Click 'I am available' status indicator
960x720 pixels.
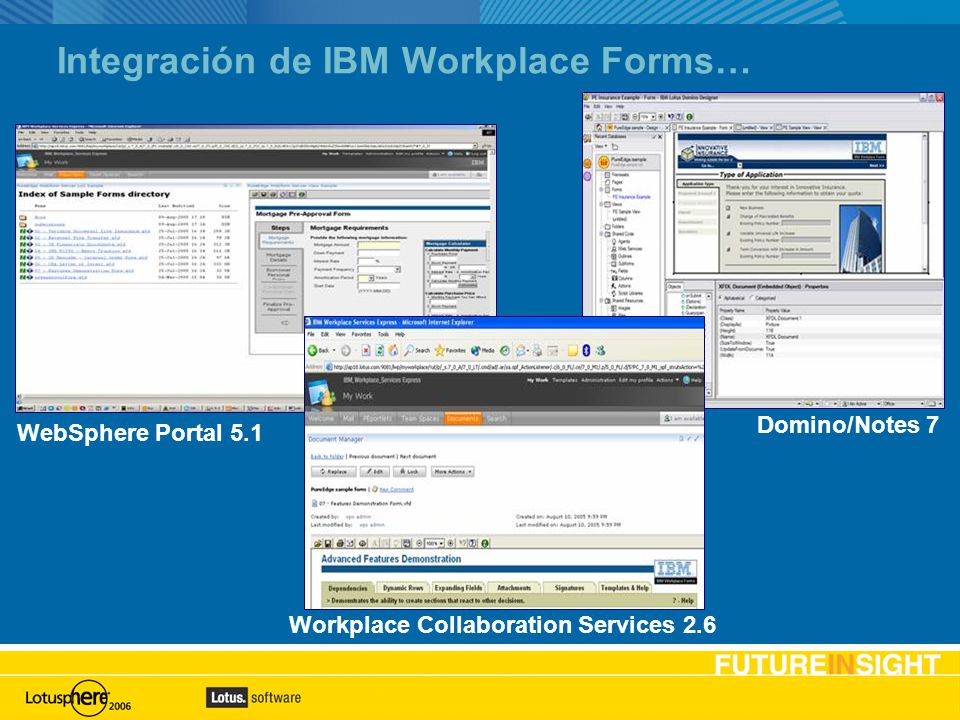683,419
